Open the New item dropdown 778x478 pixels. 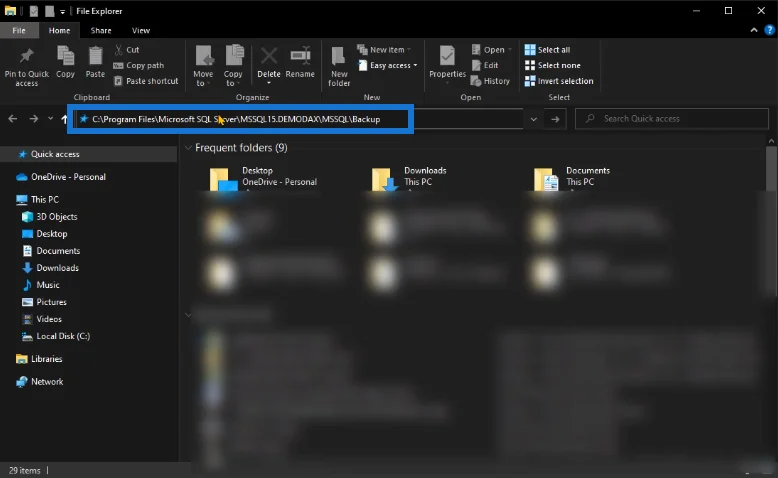(385, 50)
